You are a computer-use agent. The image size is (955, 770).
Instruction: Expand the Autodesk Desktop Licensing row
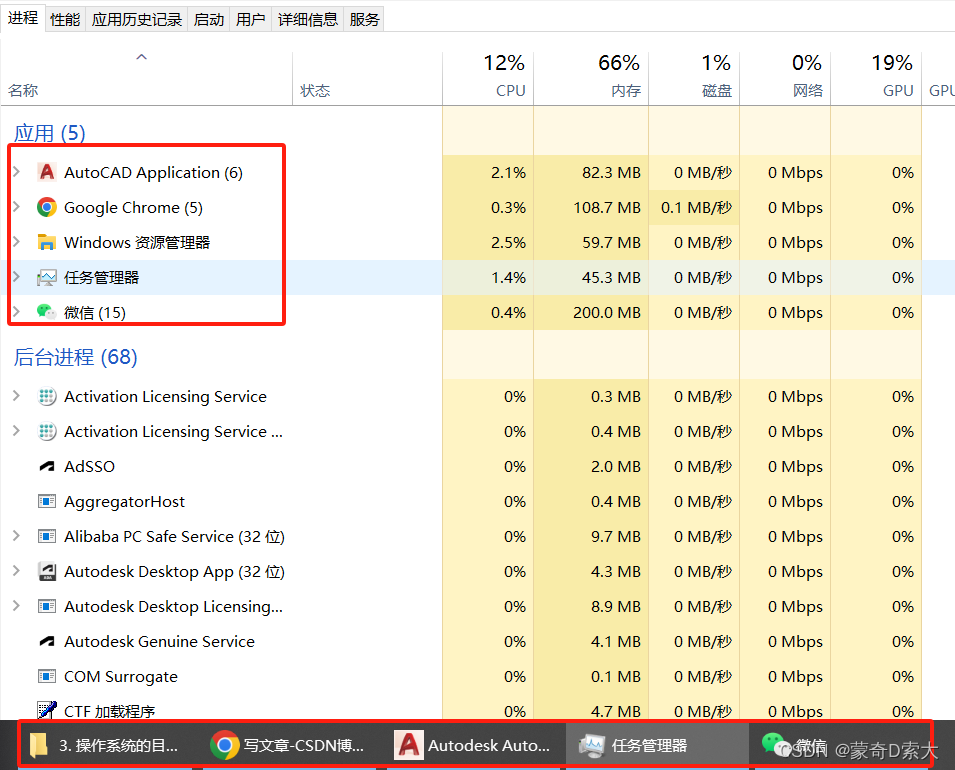(x=17, y=606)
